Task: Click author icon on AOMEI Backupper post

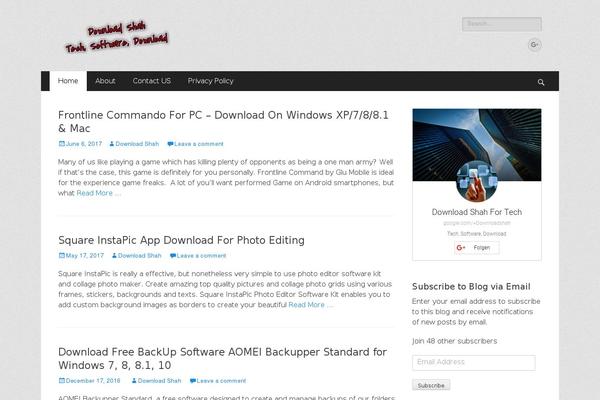Action: [x=134, y=381]
